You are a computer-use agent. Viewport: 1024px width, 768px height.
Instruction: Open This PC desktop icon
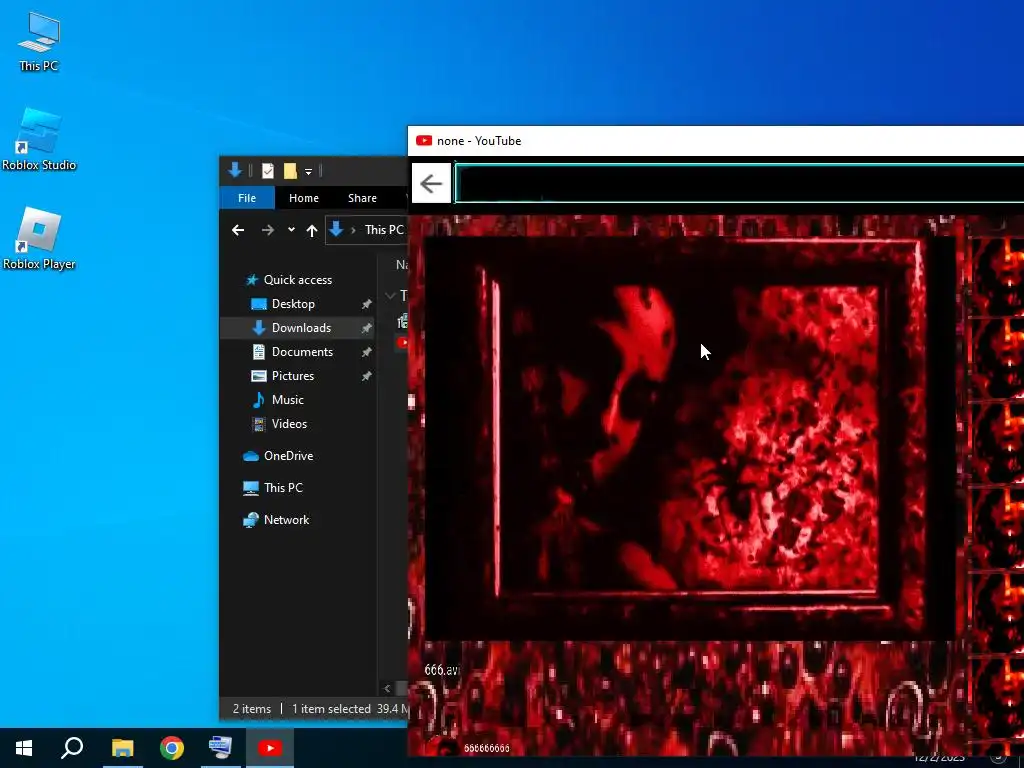[39, 41]
